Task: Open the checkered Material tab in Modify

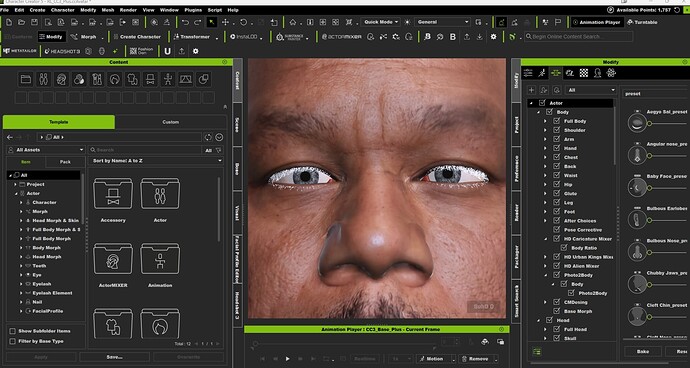Action: [x=584, y=73]
